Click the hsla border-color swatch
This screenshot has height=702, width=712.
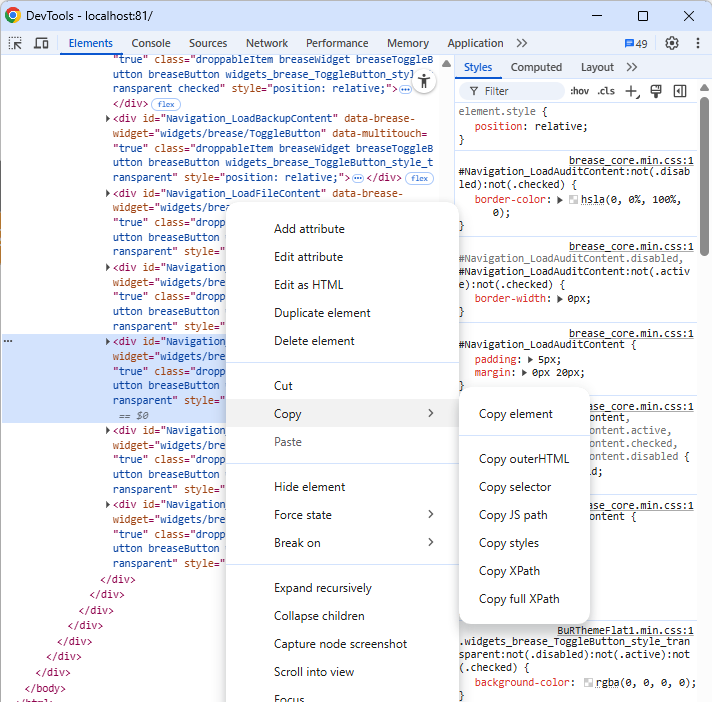[573, 200]
